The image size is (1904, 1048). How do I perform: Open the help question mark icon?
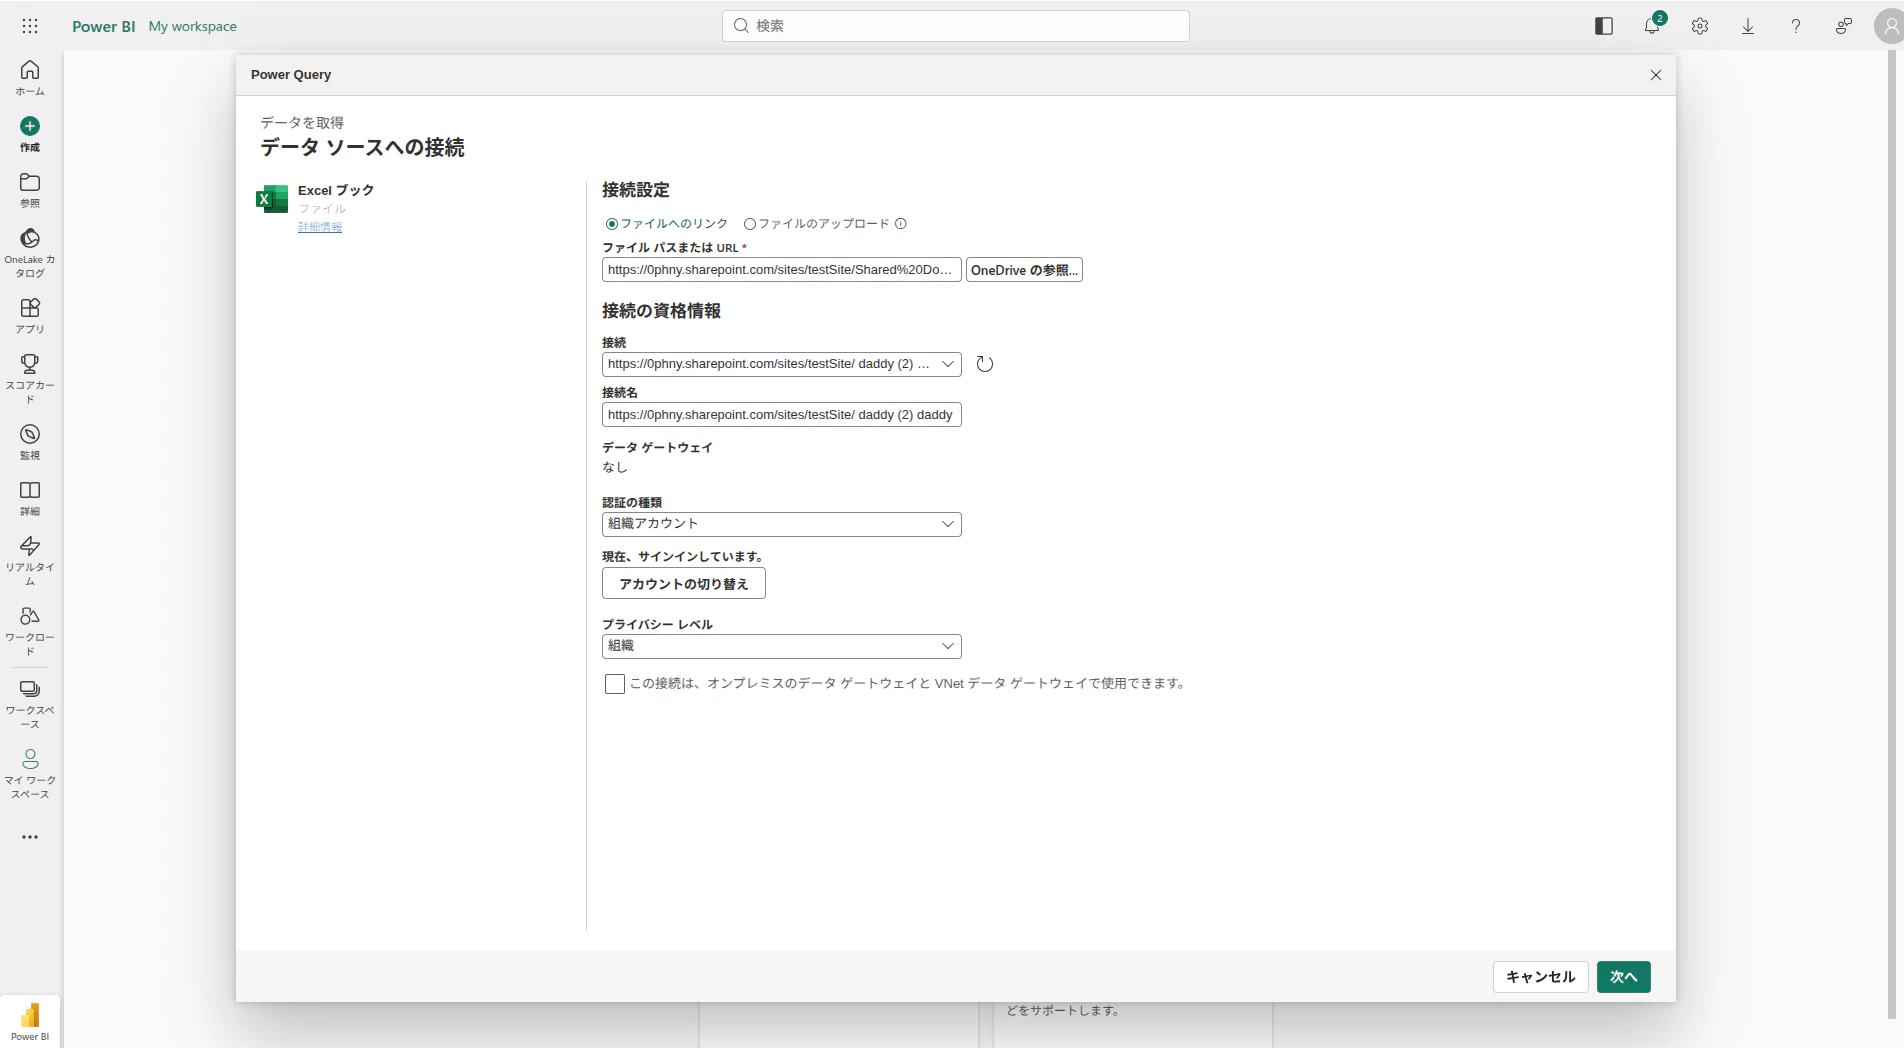[x=1796, y=26]
